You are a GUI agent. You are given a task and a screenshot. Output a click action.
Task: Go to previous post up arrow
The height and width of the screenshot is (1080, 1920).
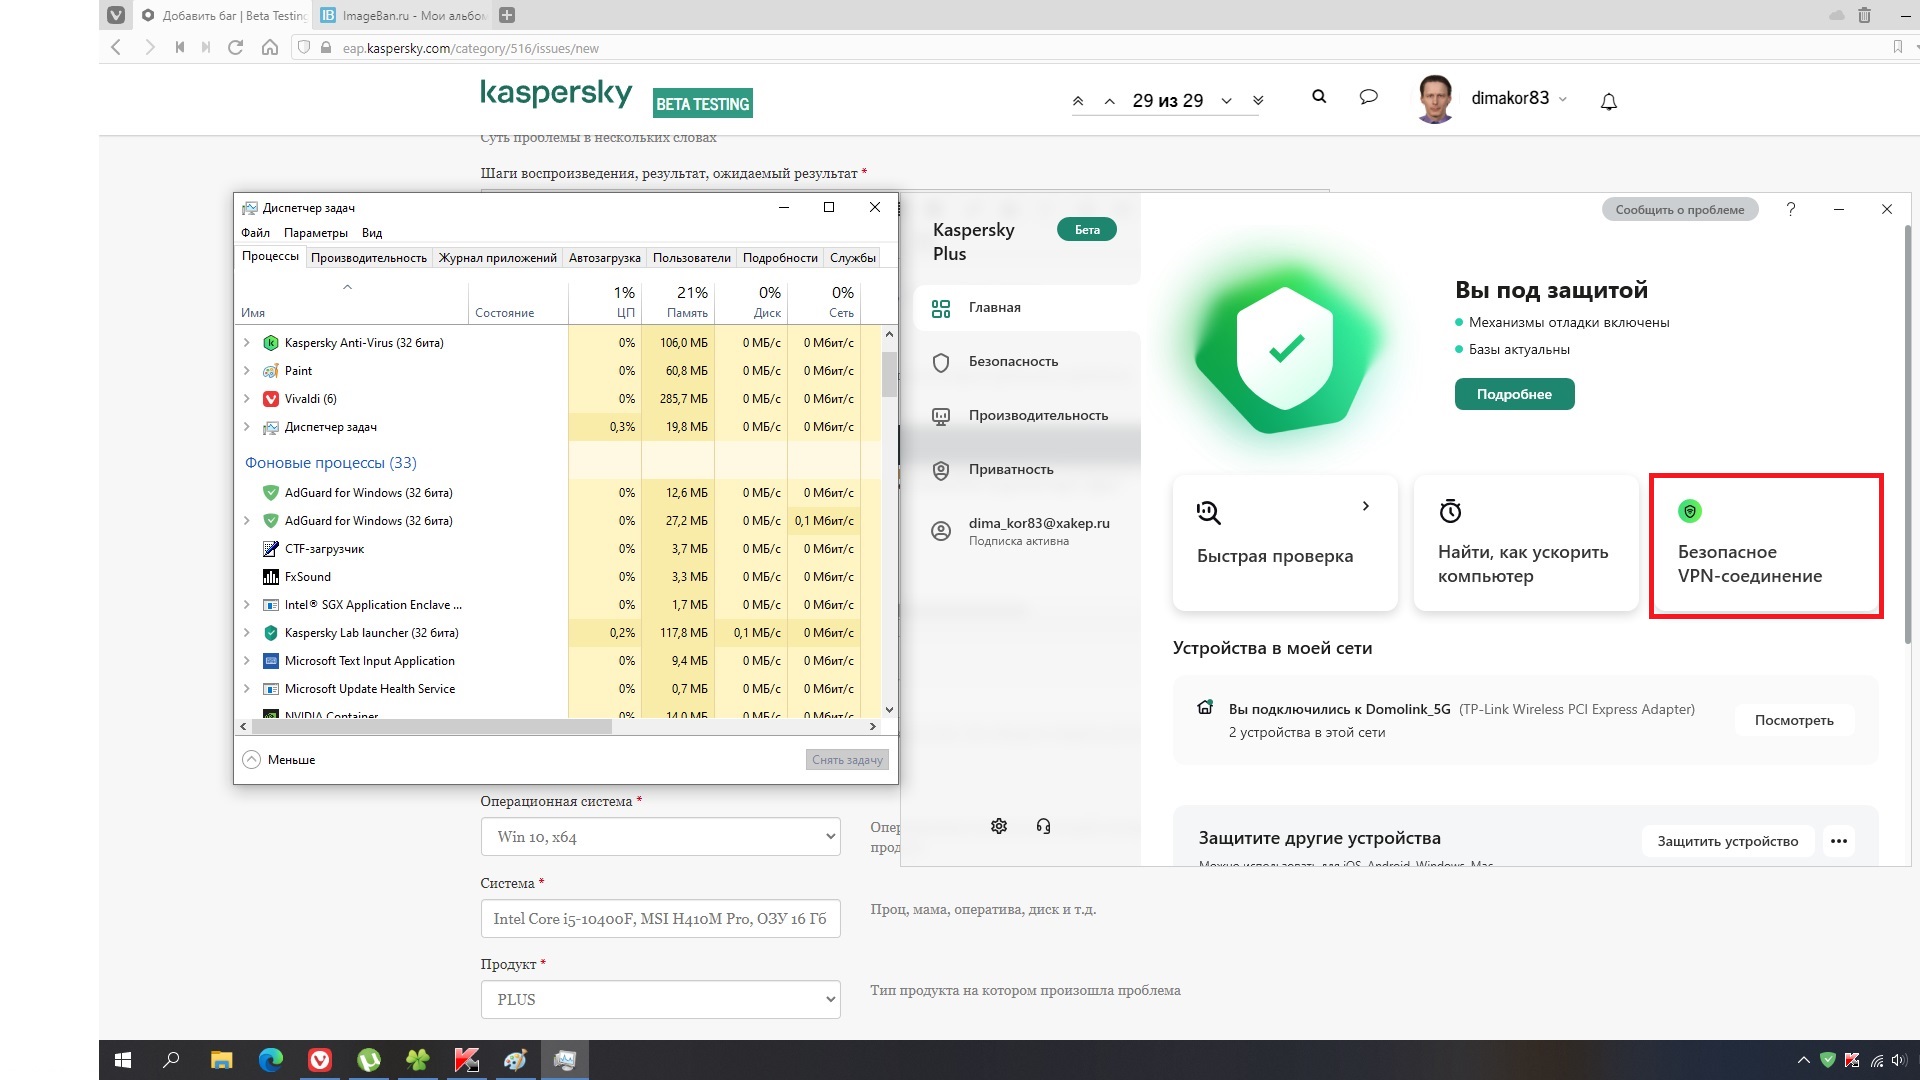[x=1110, y=101]
